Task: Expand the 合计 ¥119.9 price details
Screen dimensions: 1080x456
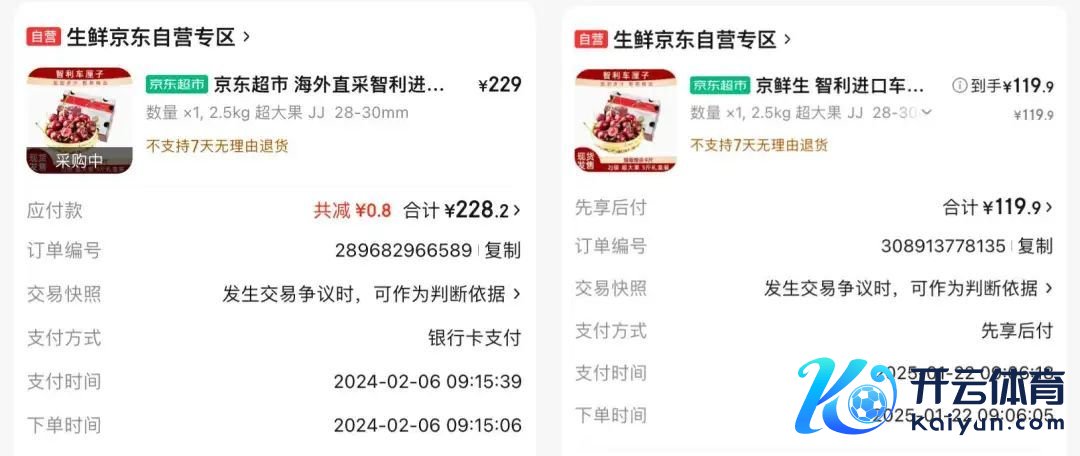Action: pyautogui.click(x=997, y=207)
